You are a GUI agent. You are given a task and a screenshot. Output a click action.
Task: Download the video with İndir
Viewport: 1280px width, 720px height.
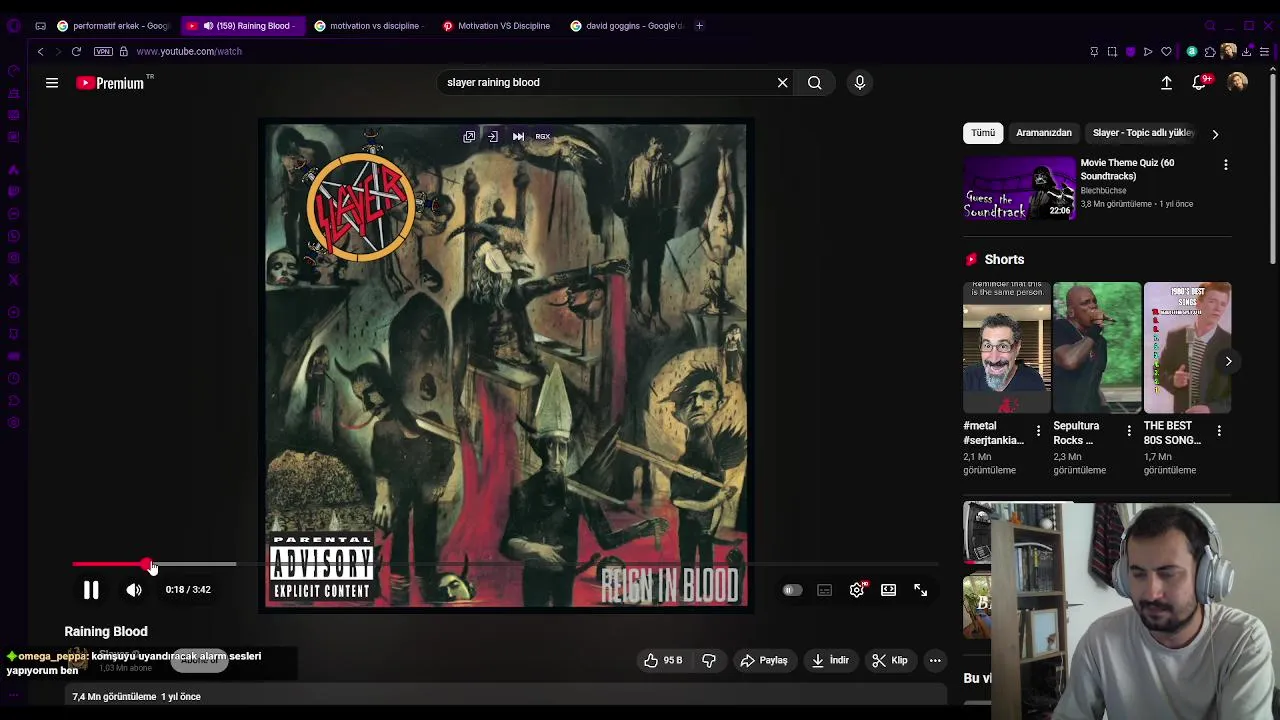tap(830, 660)
